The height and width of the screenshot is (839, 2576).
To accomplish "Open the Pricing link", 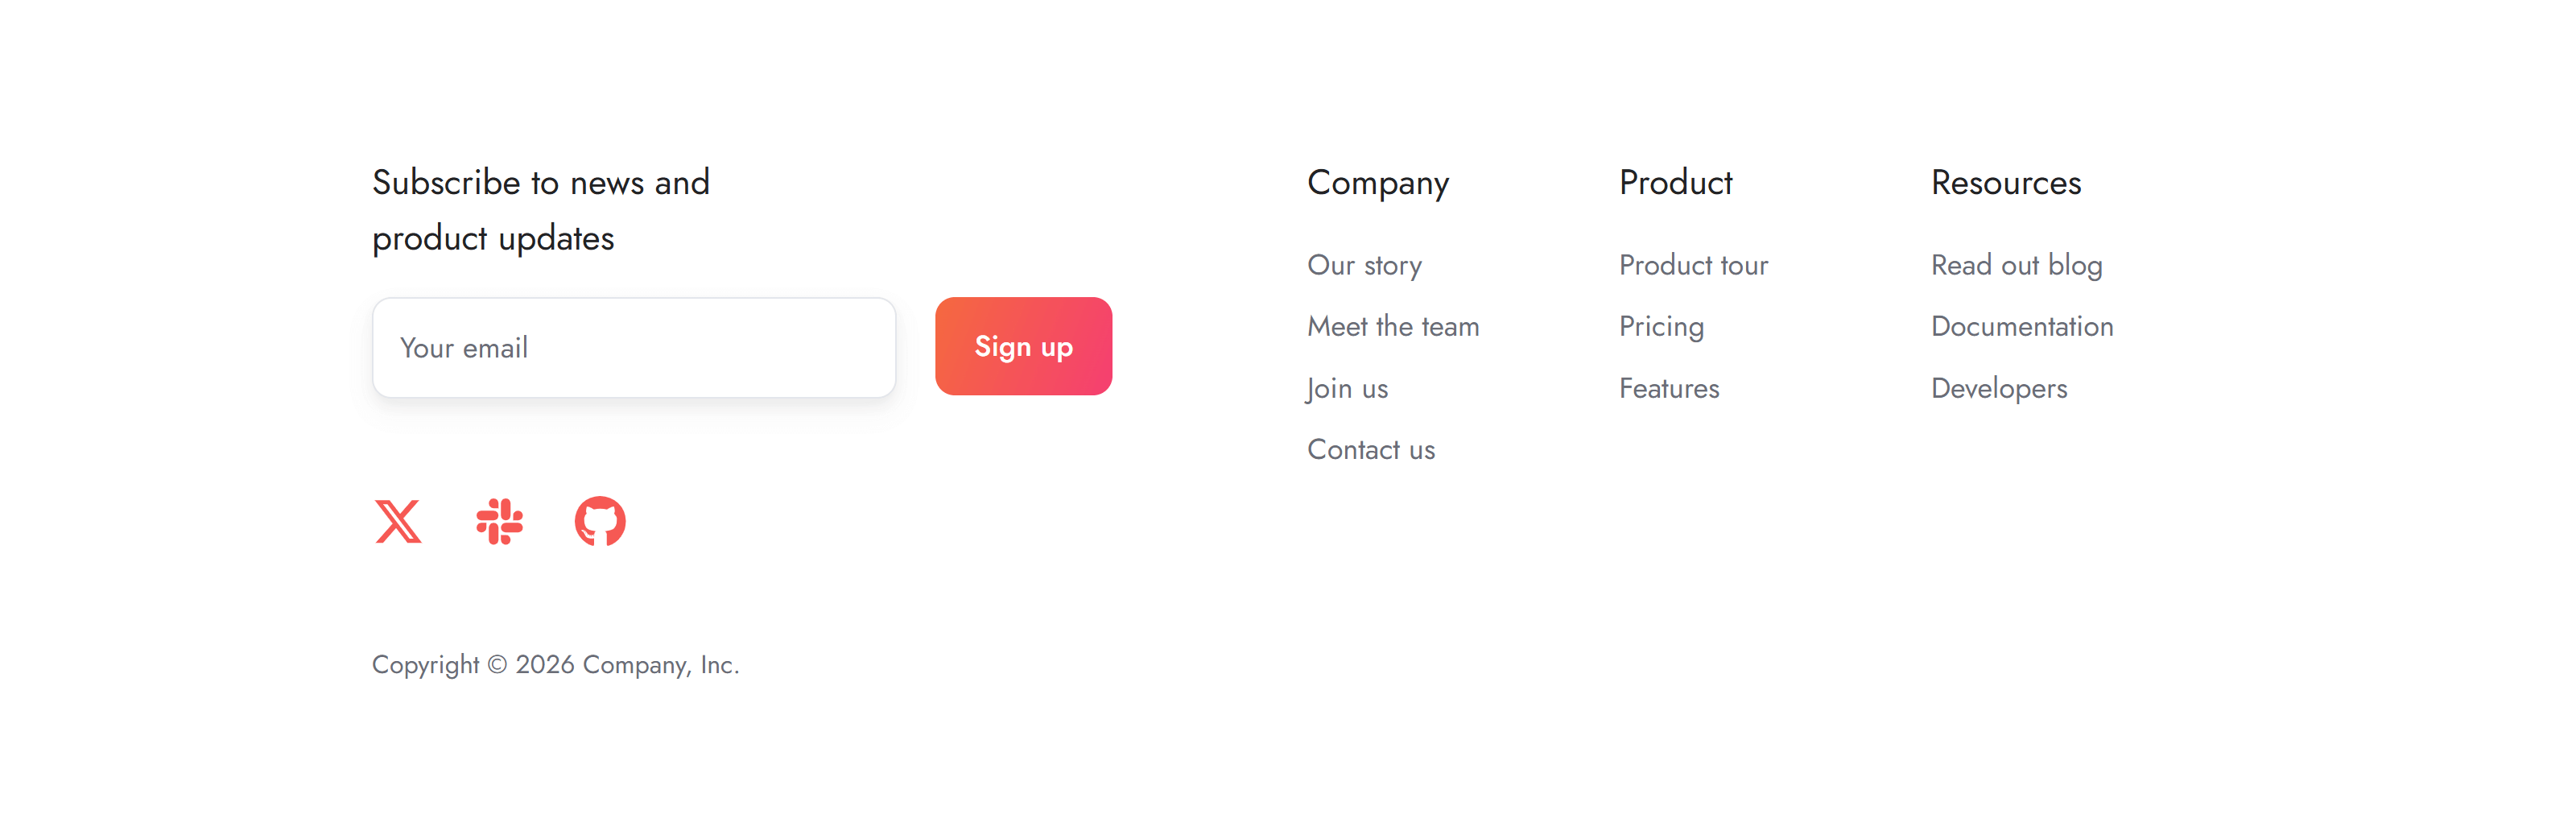I will point(1661,327).
